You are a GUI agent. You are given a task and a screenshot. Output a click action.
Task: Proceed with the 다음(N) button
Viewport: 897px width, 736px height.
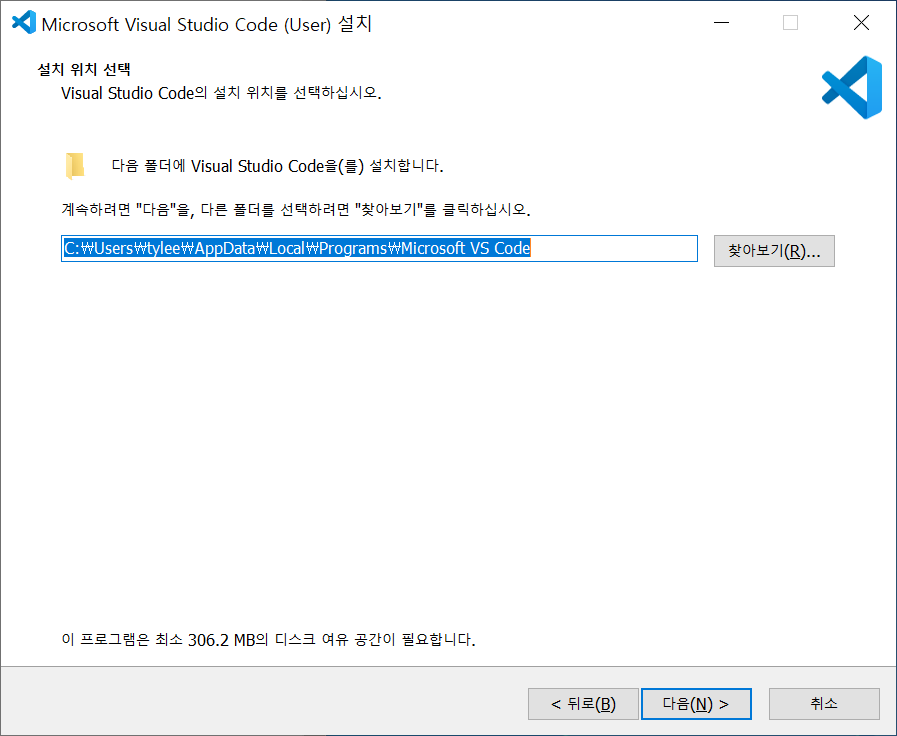(x=696, y=703)
